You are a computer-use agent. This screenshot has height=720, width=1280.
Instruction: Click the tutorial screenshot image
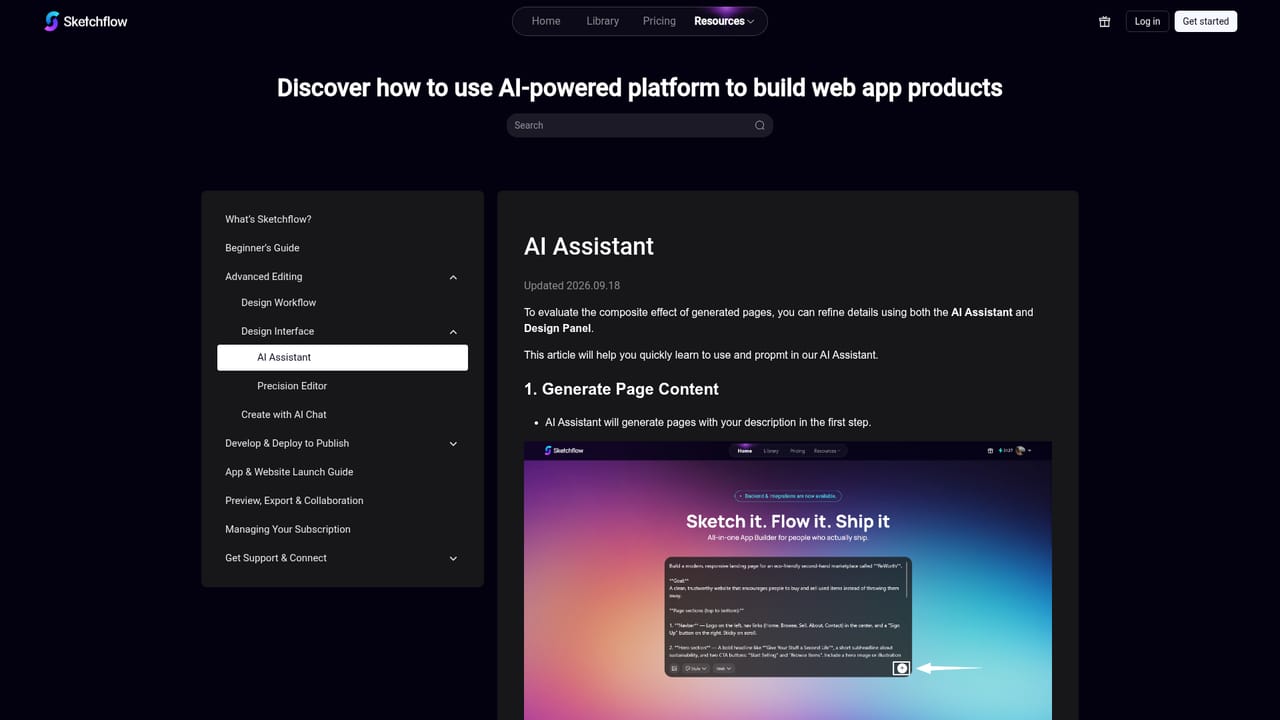(x=788, y=581)
